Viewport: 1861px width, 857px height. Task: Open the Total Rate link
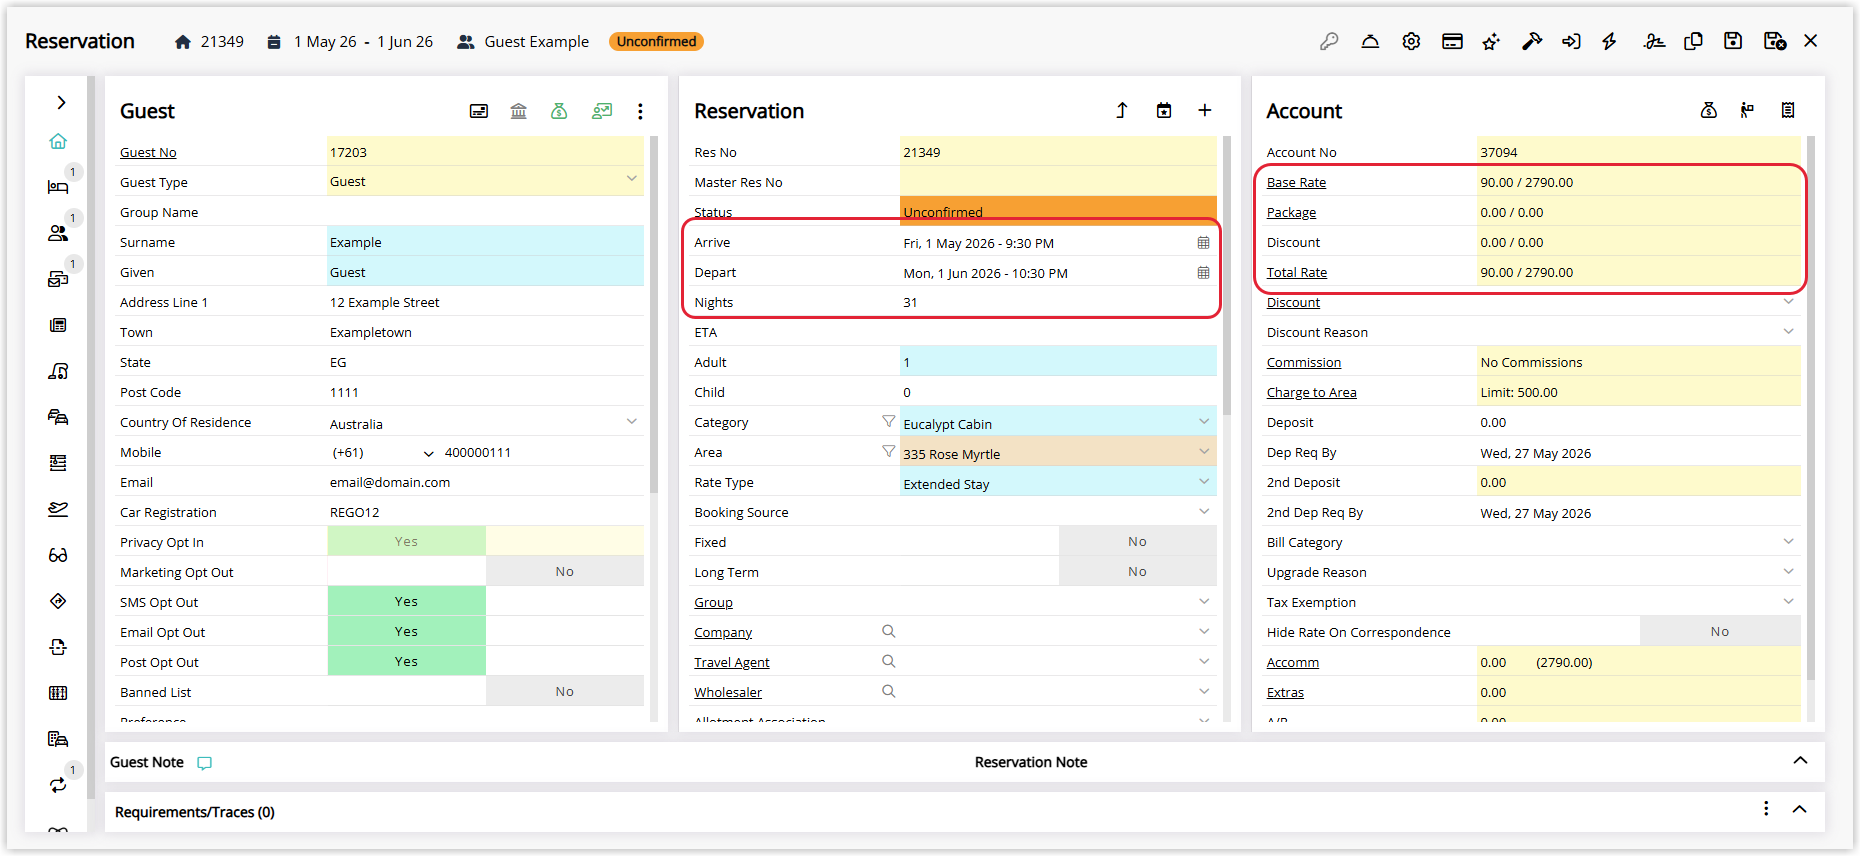(1297, 272)
